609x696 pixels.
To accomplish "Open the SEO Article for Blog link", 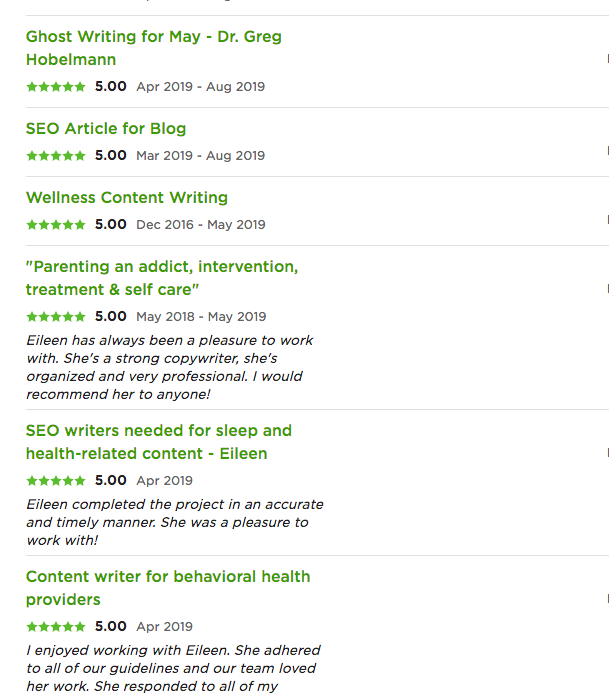I will pyautogui.click(x=106, y=129).
